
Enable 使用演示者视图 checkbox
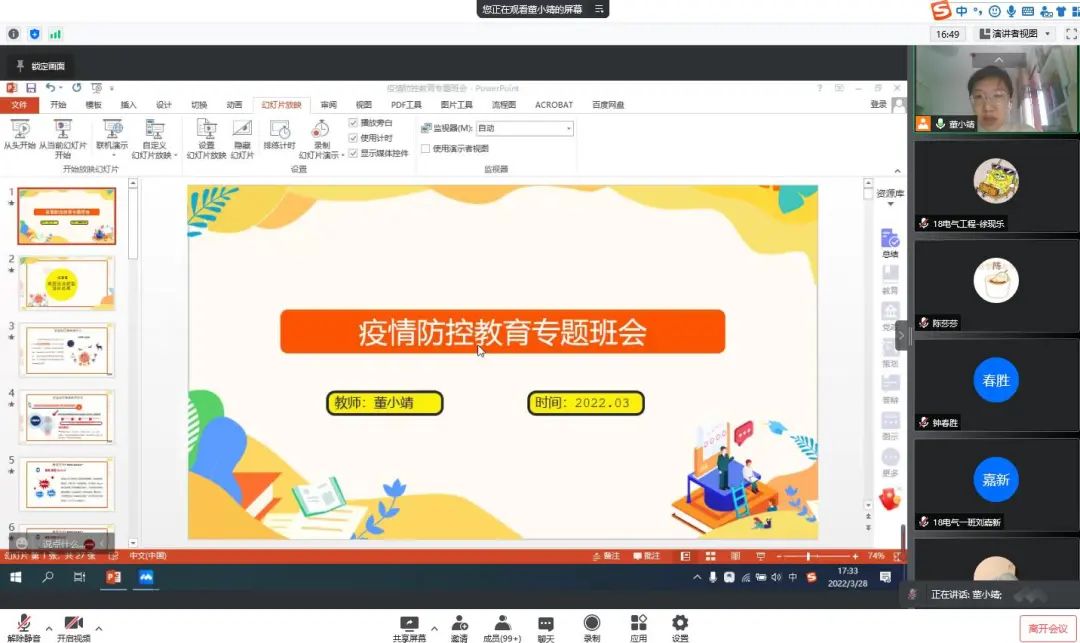[x=425, y=148]
